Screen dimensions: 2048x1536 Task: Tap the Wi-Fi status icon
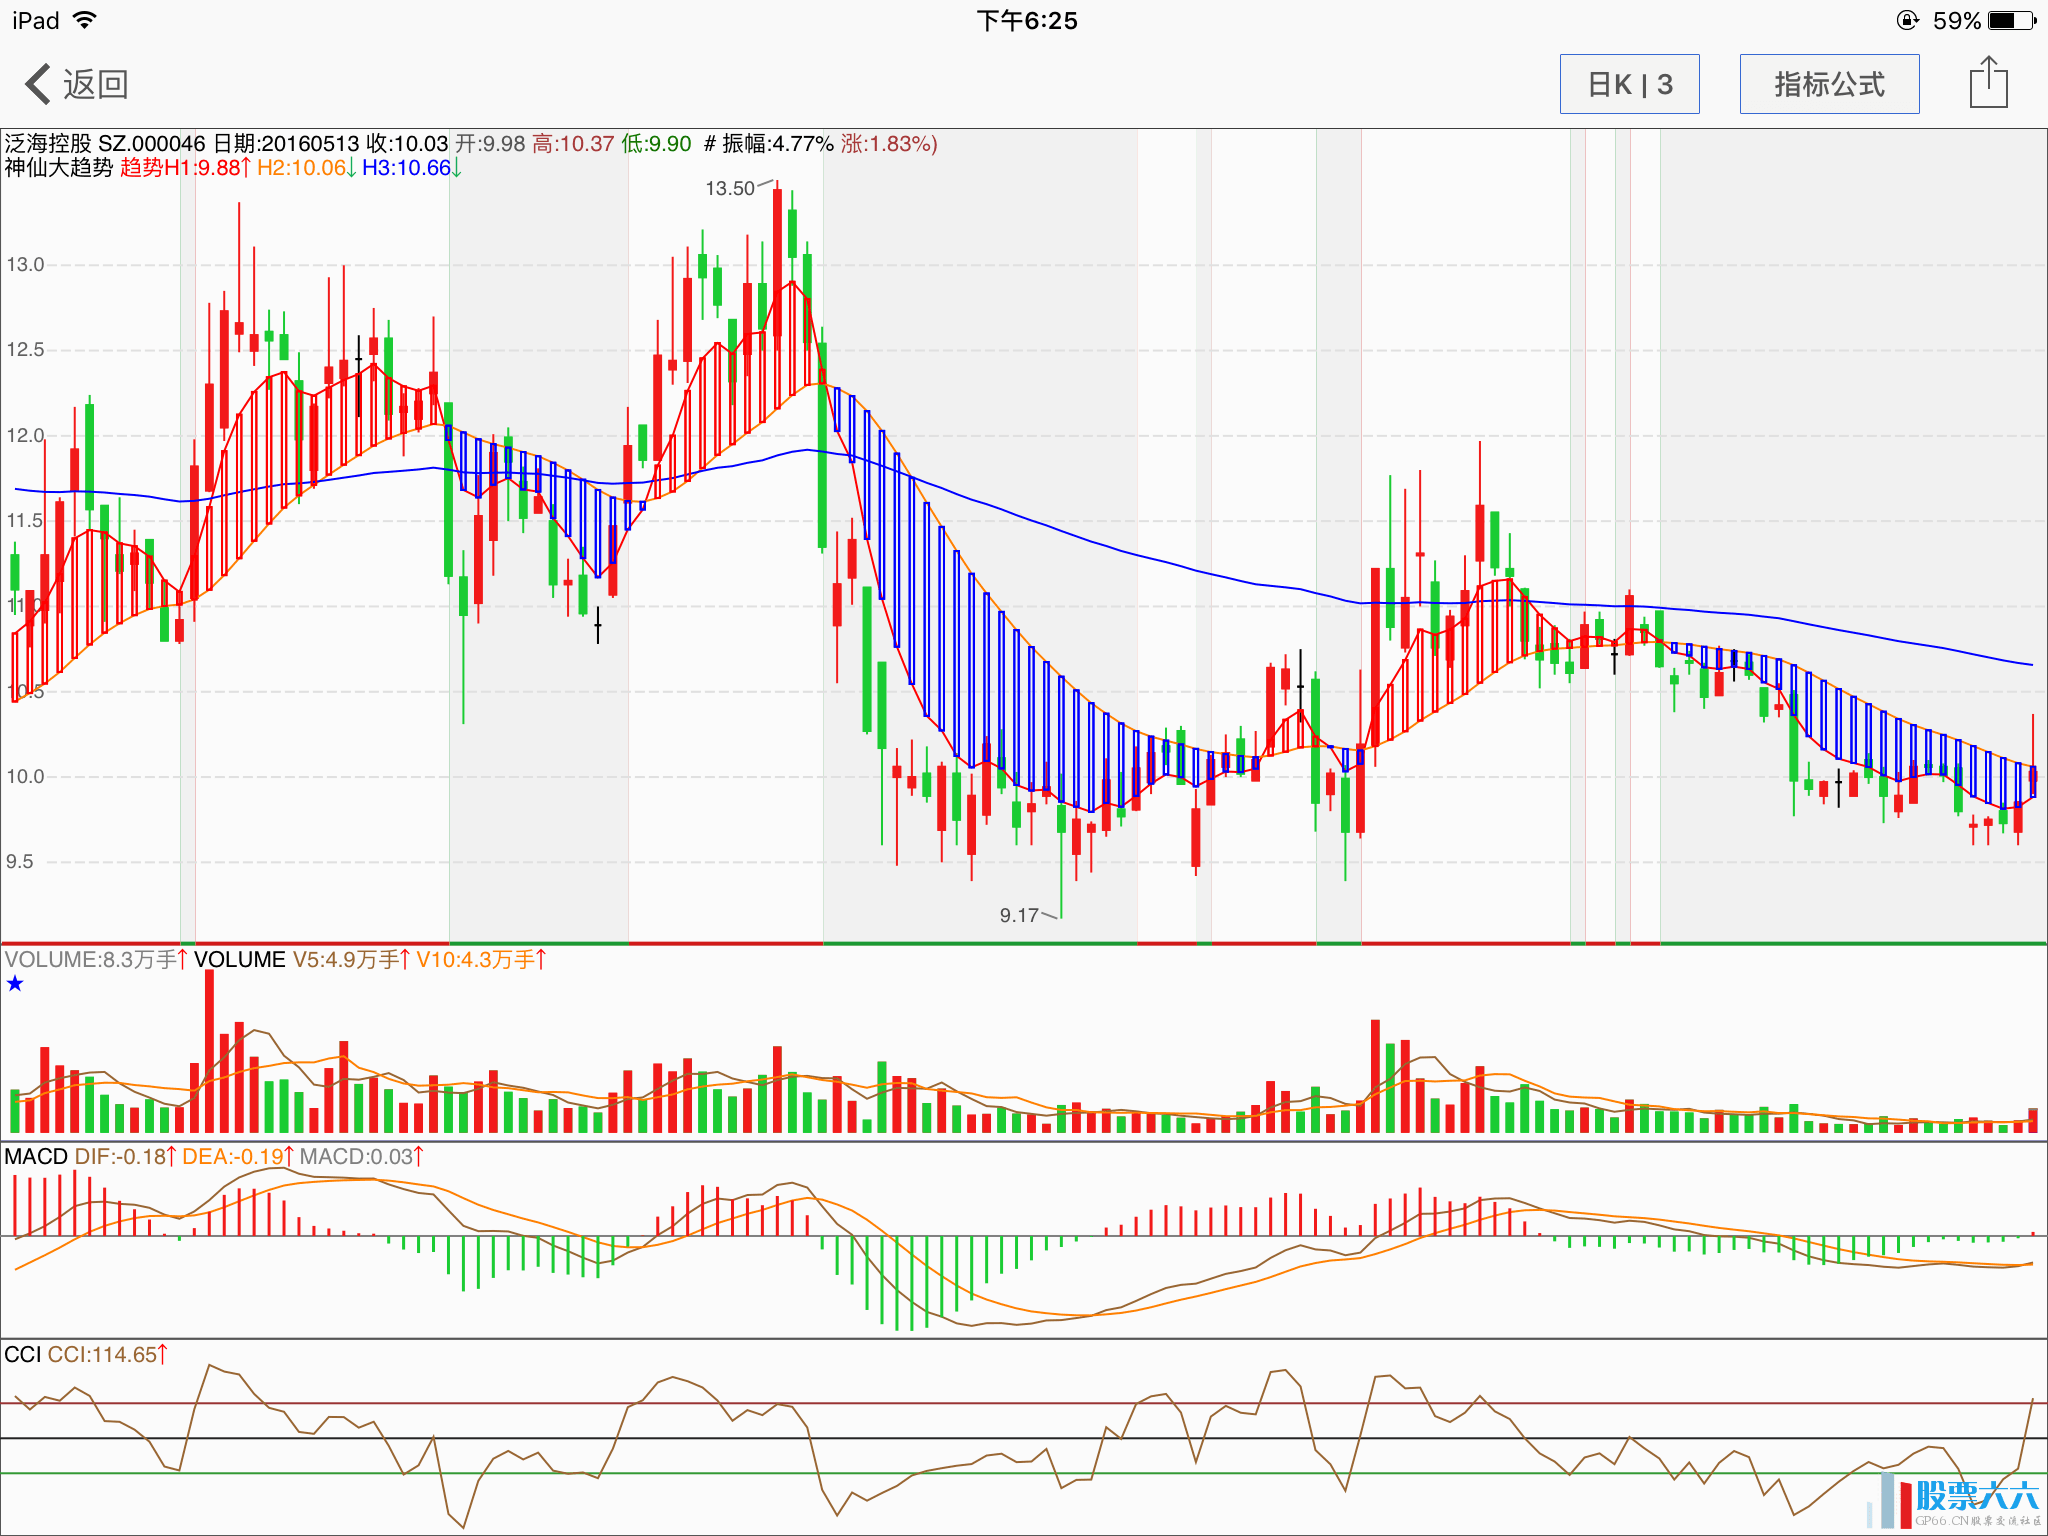point(86,20)
